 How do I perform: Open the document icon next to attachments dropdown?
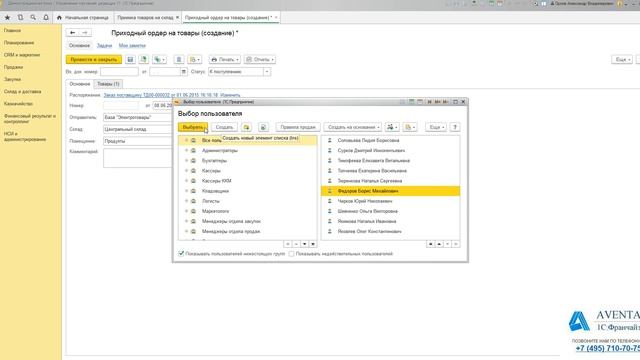pyautogui.click(x=179, y=60)
